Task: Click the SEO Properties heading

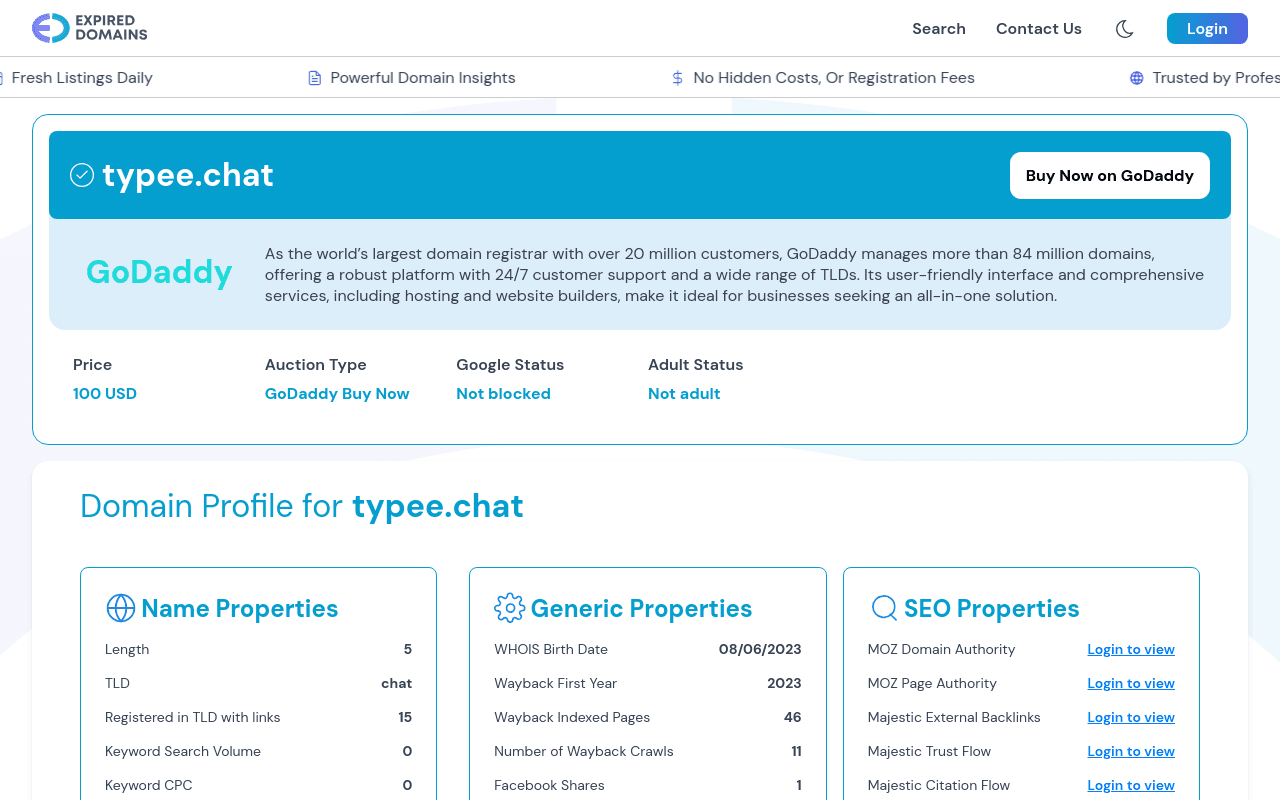Action: pyautogui.click(x=992, y=608)
